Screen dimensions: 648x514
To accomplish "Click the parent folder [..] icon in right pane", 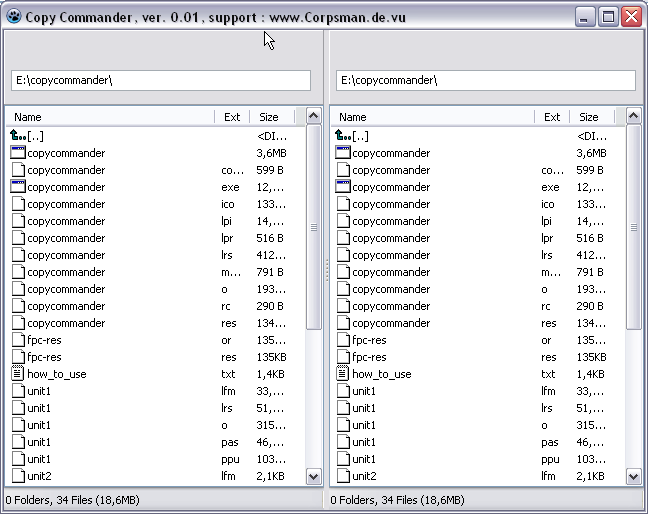I will (x=342, y=136).
